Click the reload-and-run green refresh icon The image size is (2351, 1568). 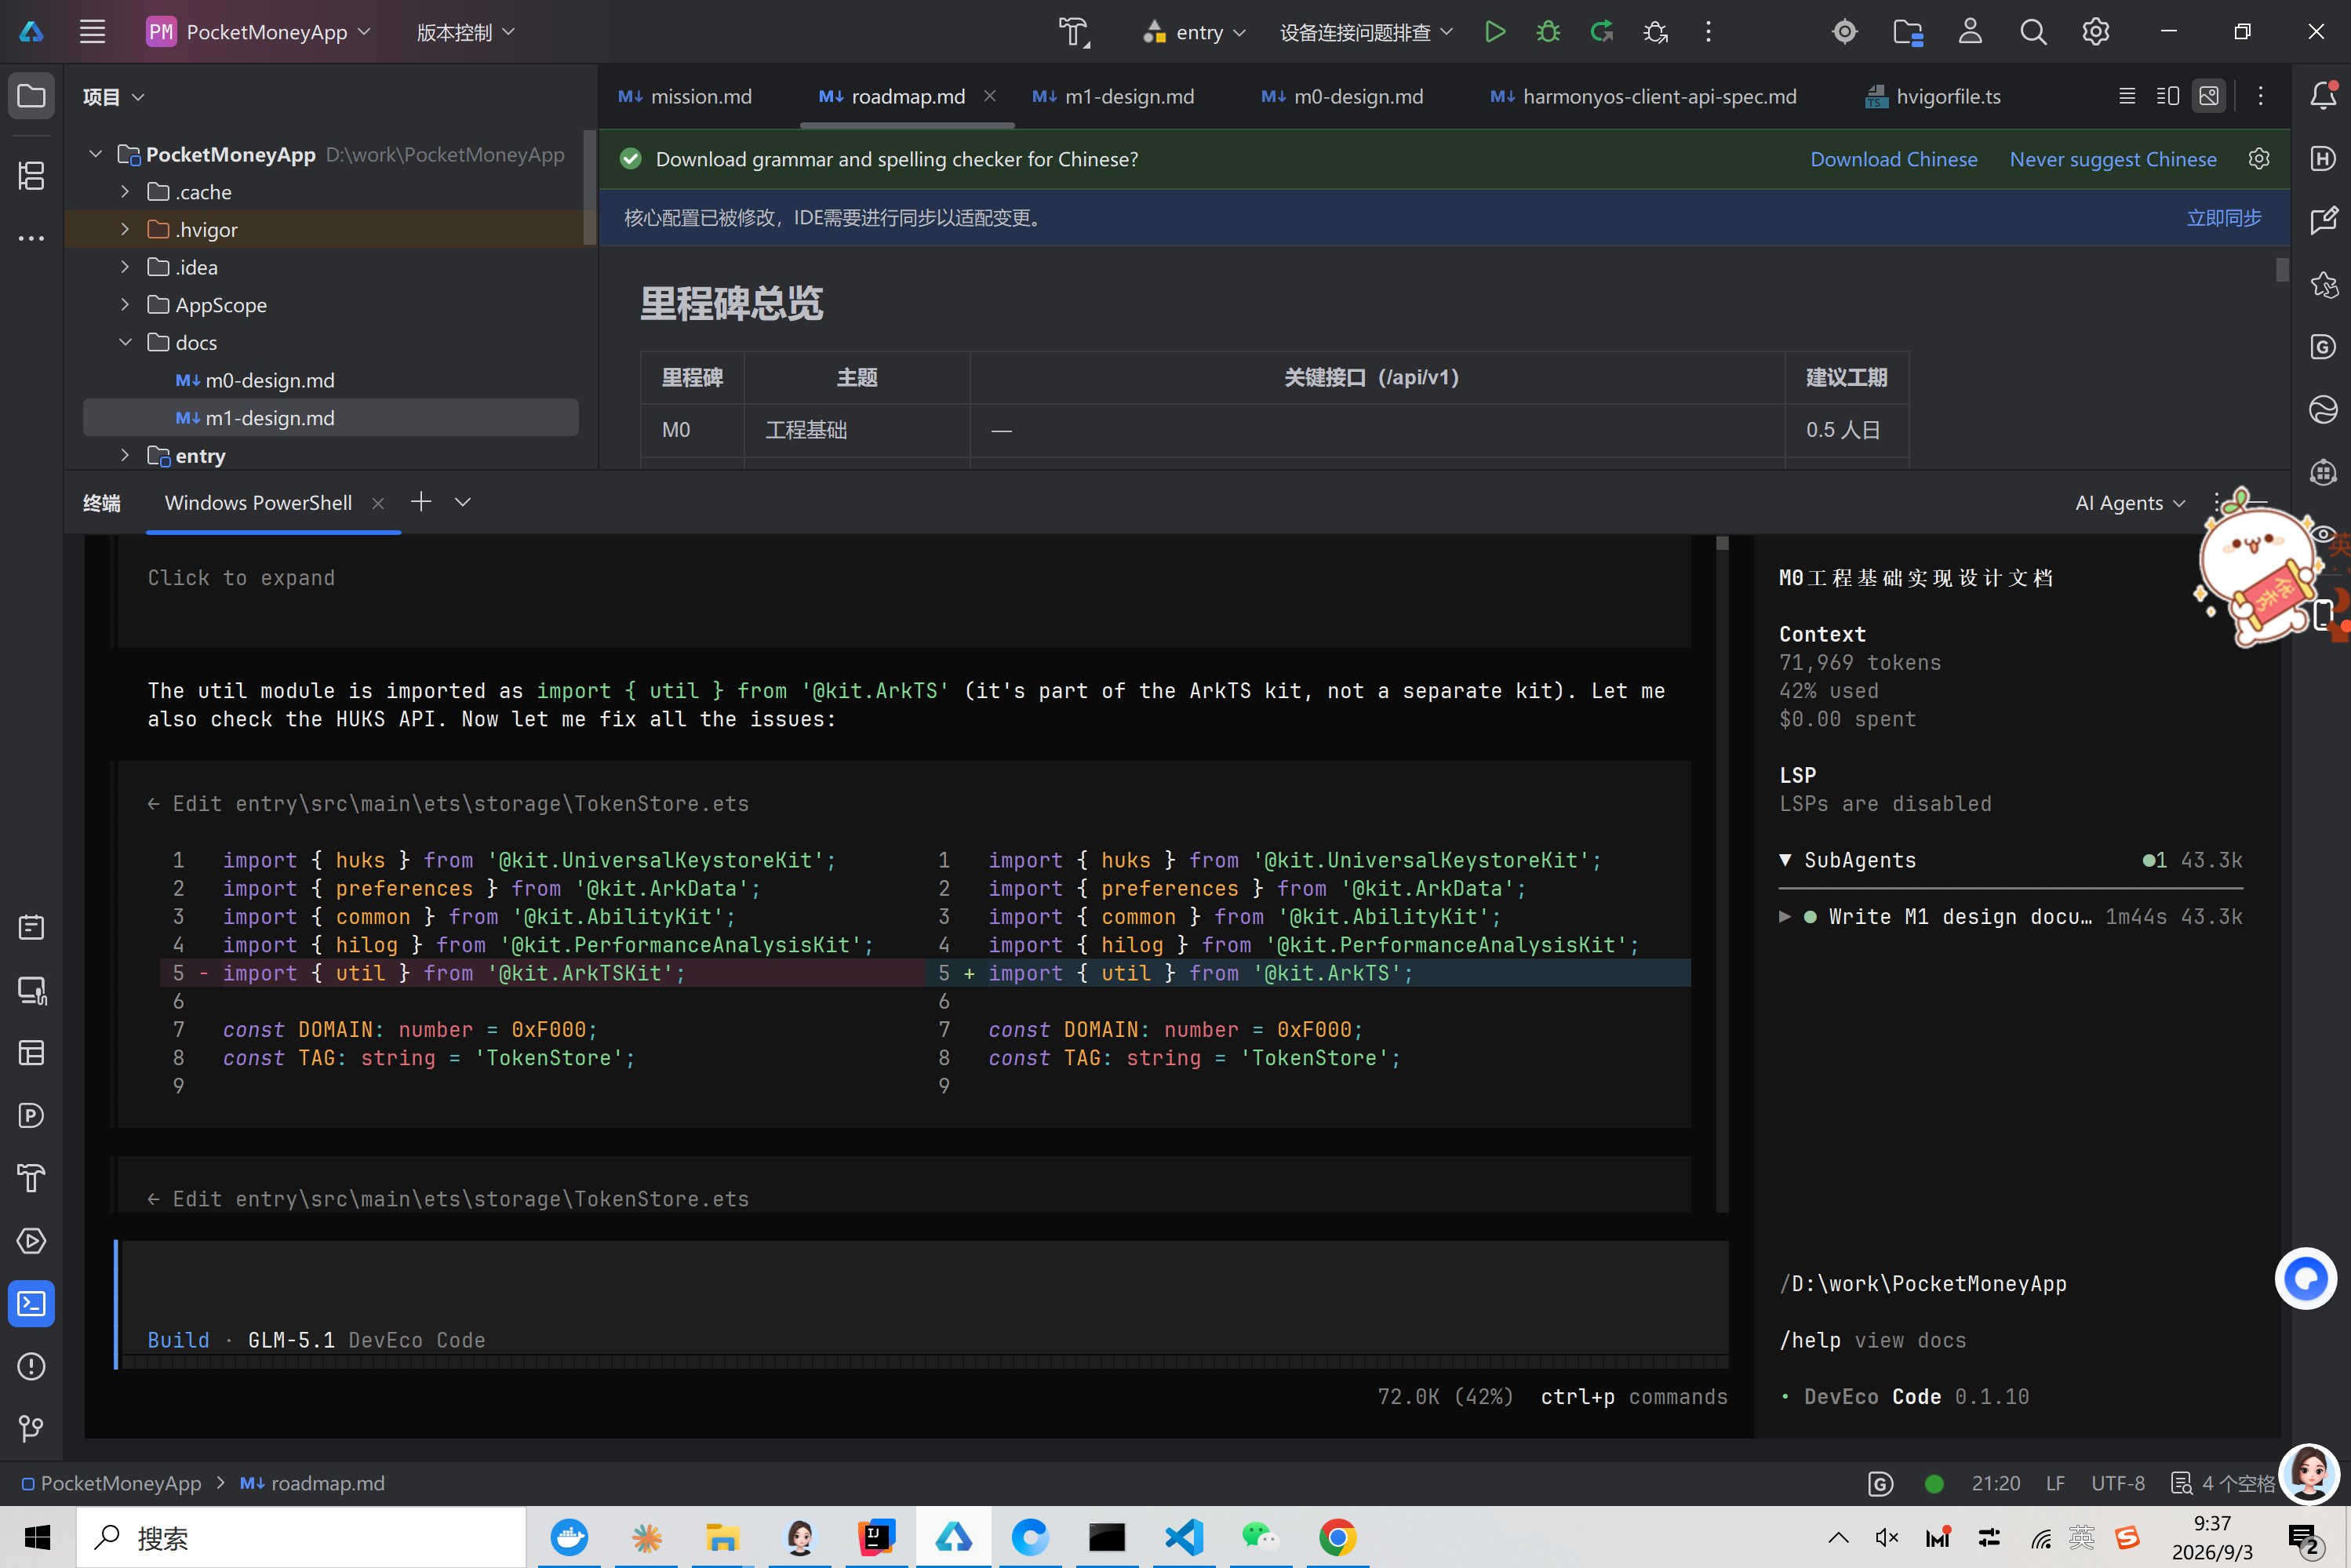[1602, 32]
